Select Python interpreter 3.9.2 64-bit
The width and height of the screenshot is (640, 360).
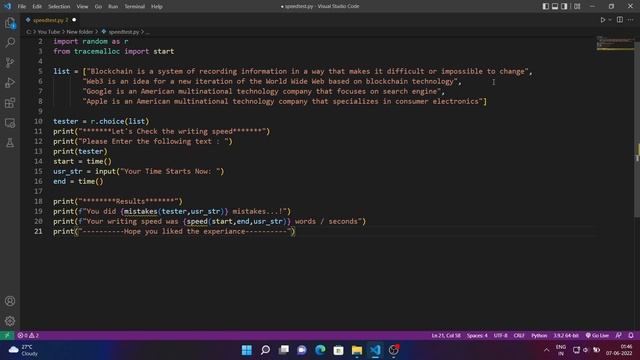(x=566, y=336)
